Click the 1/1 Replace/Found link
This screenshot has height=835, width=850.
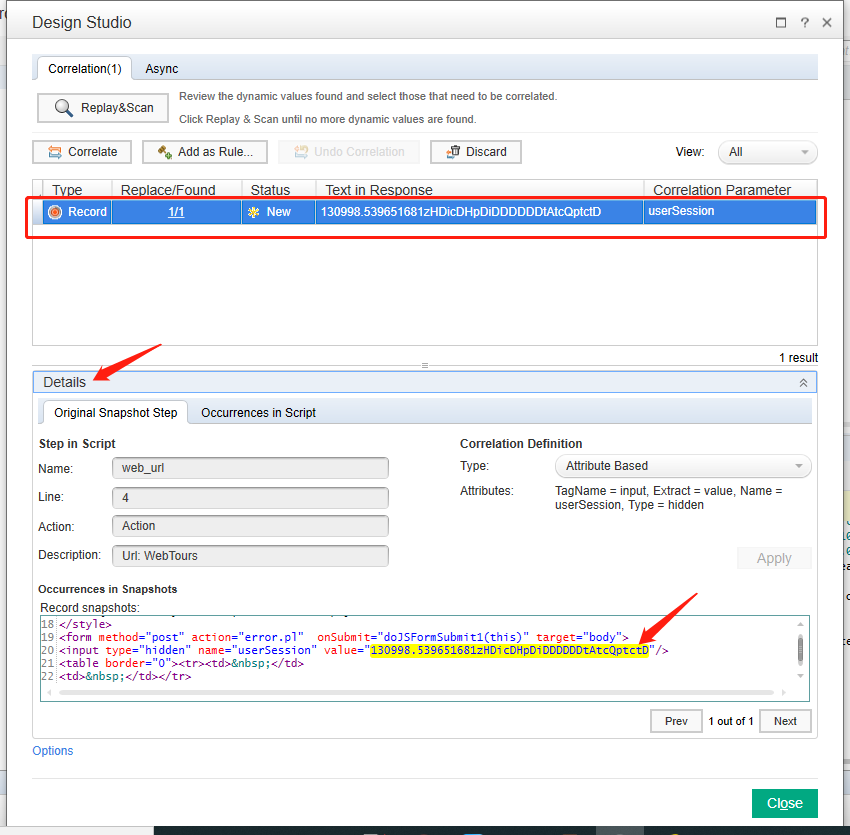pyautogui.click(x=176, y=212)
